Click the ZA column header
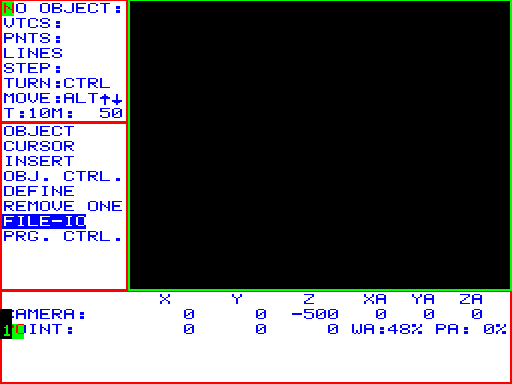 [x=471, y=299]
